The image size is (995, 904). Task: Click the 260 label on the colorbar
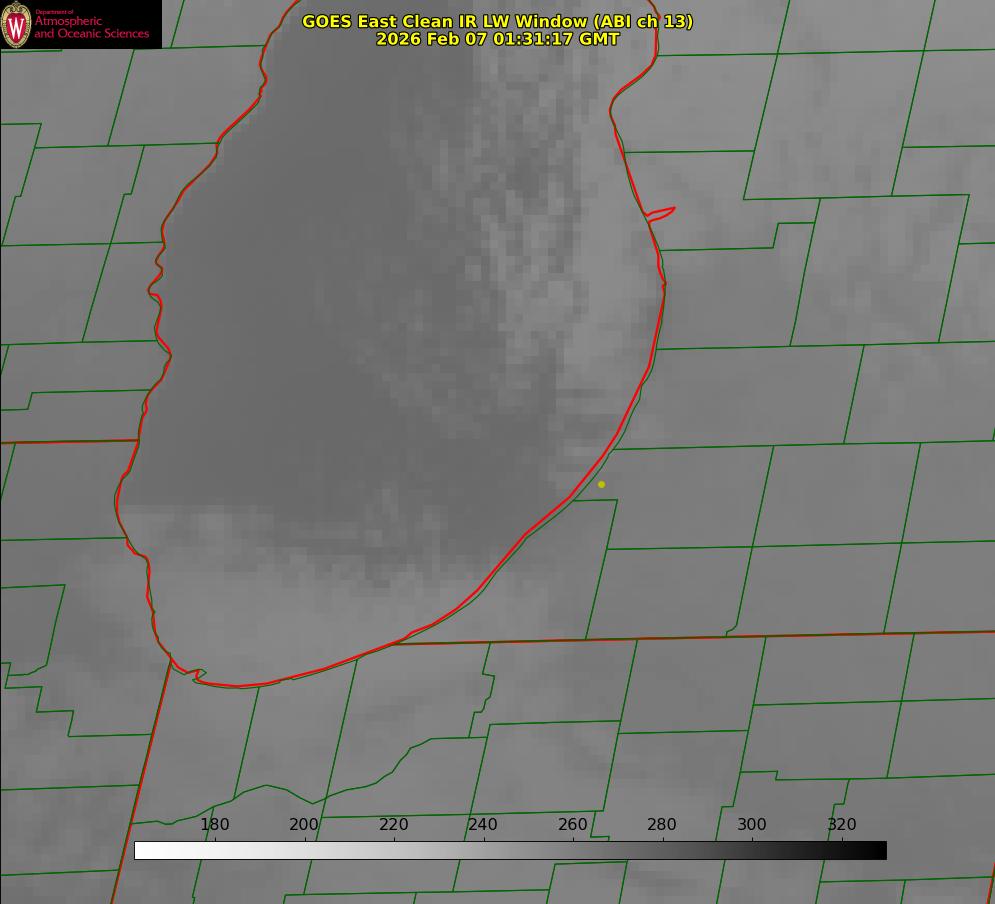coord(573,824)
